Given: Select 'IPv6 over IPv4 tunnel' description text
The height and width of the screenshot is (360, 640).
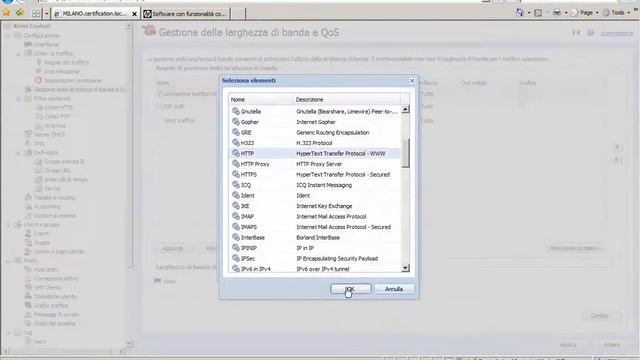Looking at the screenshot, I should [x=322, y=269].
